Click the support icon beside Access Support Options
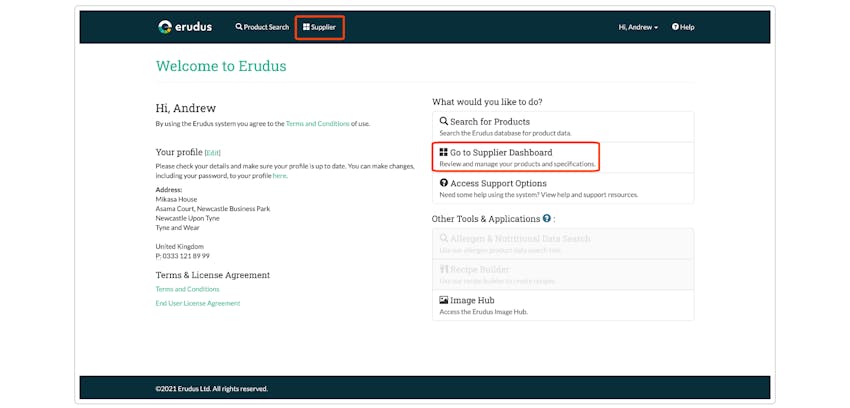 point(443,183)
